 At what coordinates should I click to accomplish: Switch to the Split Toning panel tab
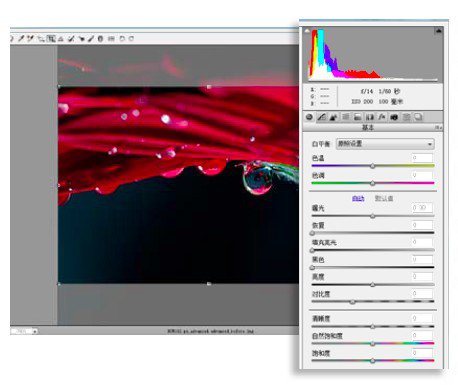point(357,117)
